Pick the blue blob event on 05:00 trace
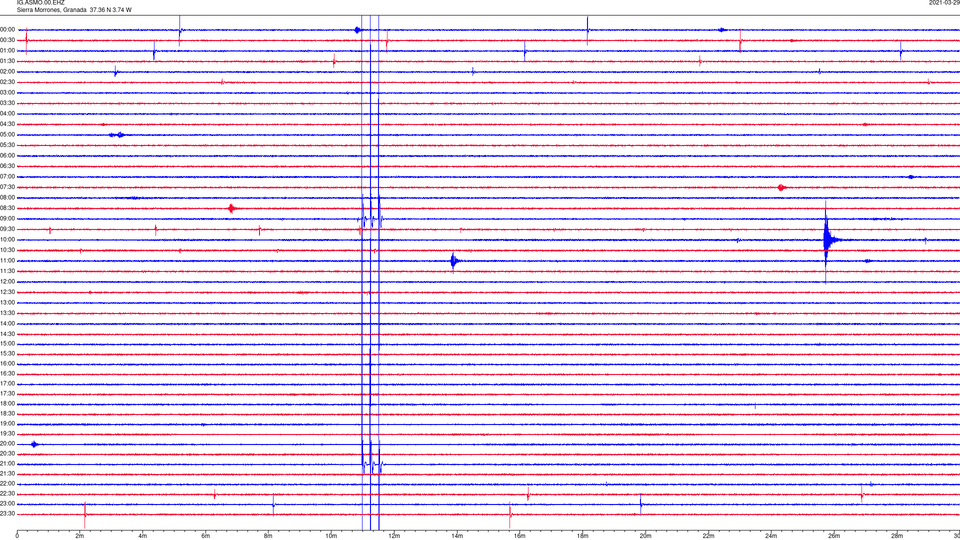 pos(117,135)
